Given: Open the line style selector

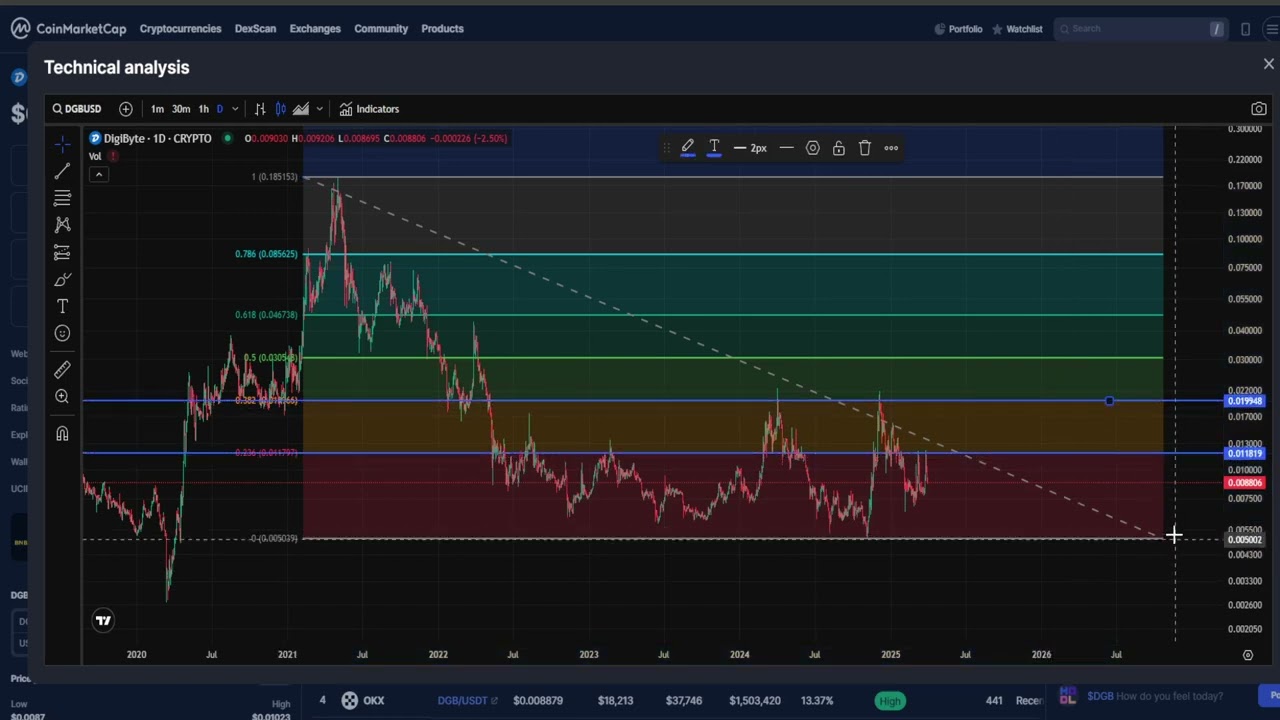Looking at the screenshot, I should [x=787, y=148].
